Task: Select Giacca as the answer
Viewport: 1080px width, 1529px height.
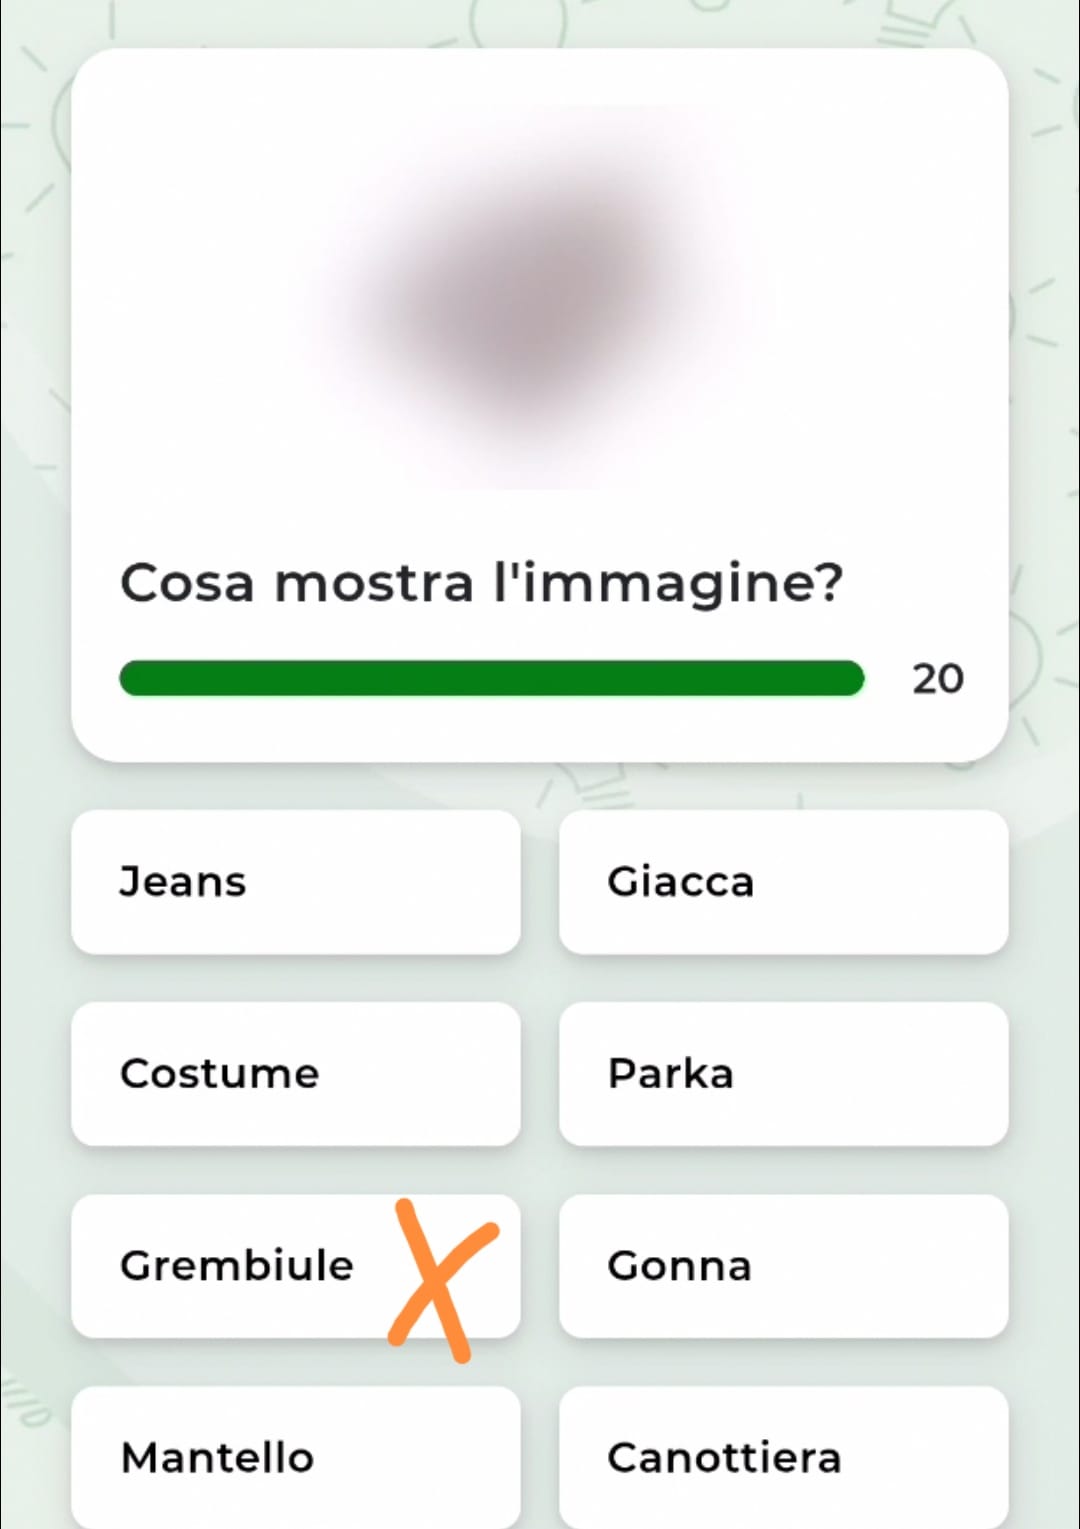Action: pos(783,882)
